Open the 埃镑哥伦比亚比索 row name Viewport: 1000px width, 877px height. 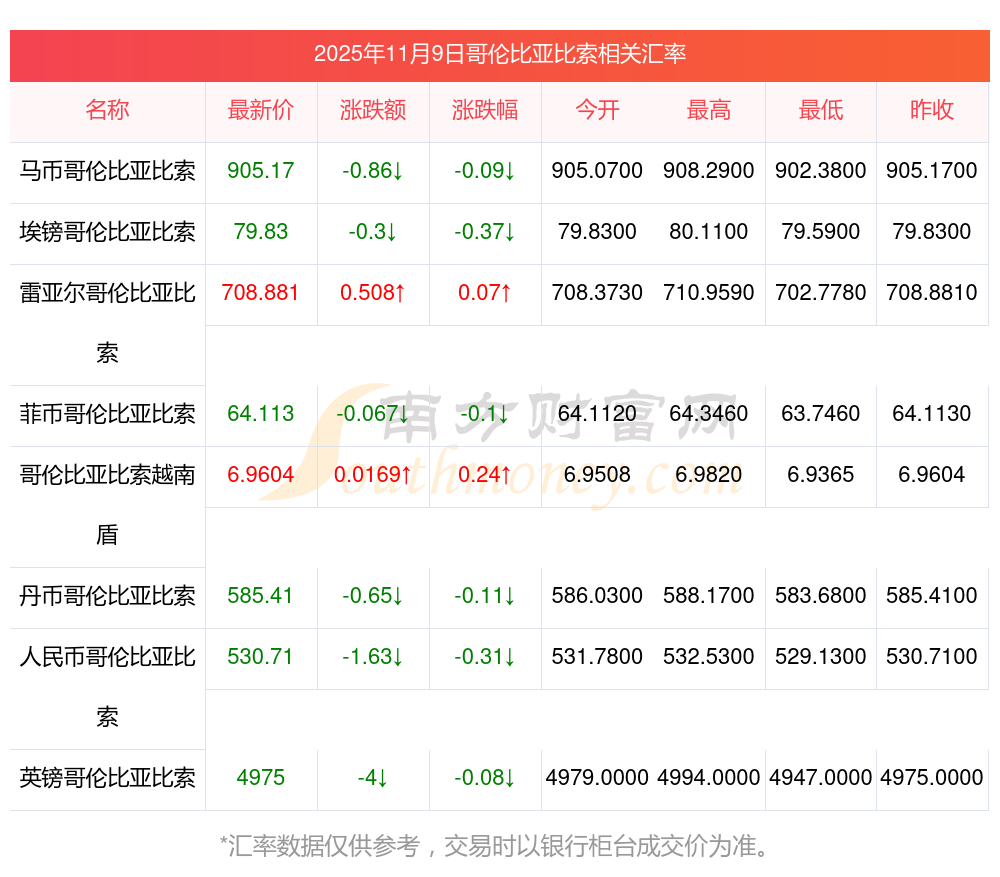tap(107, 232)
